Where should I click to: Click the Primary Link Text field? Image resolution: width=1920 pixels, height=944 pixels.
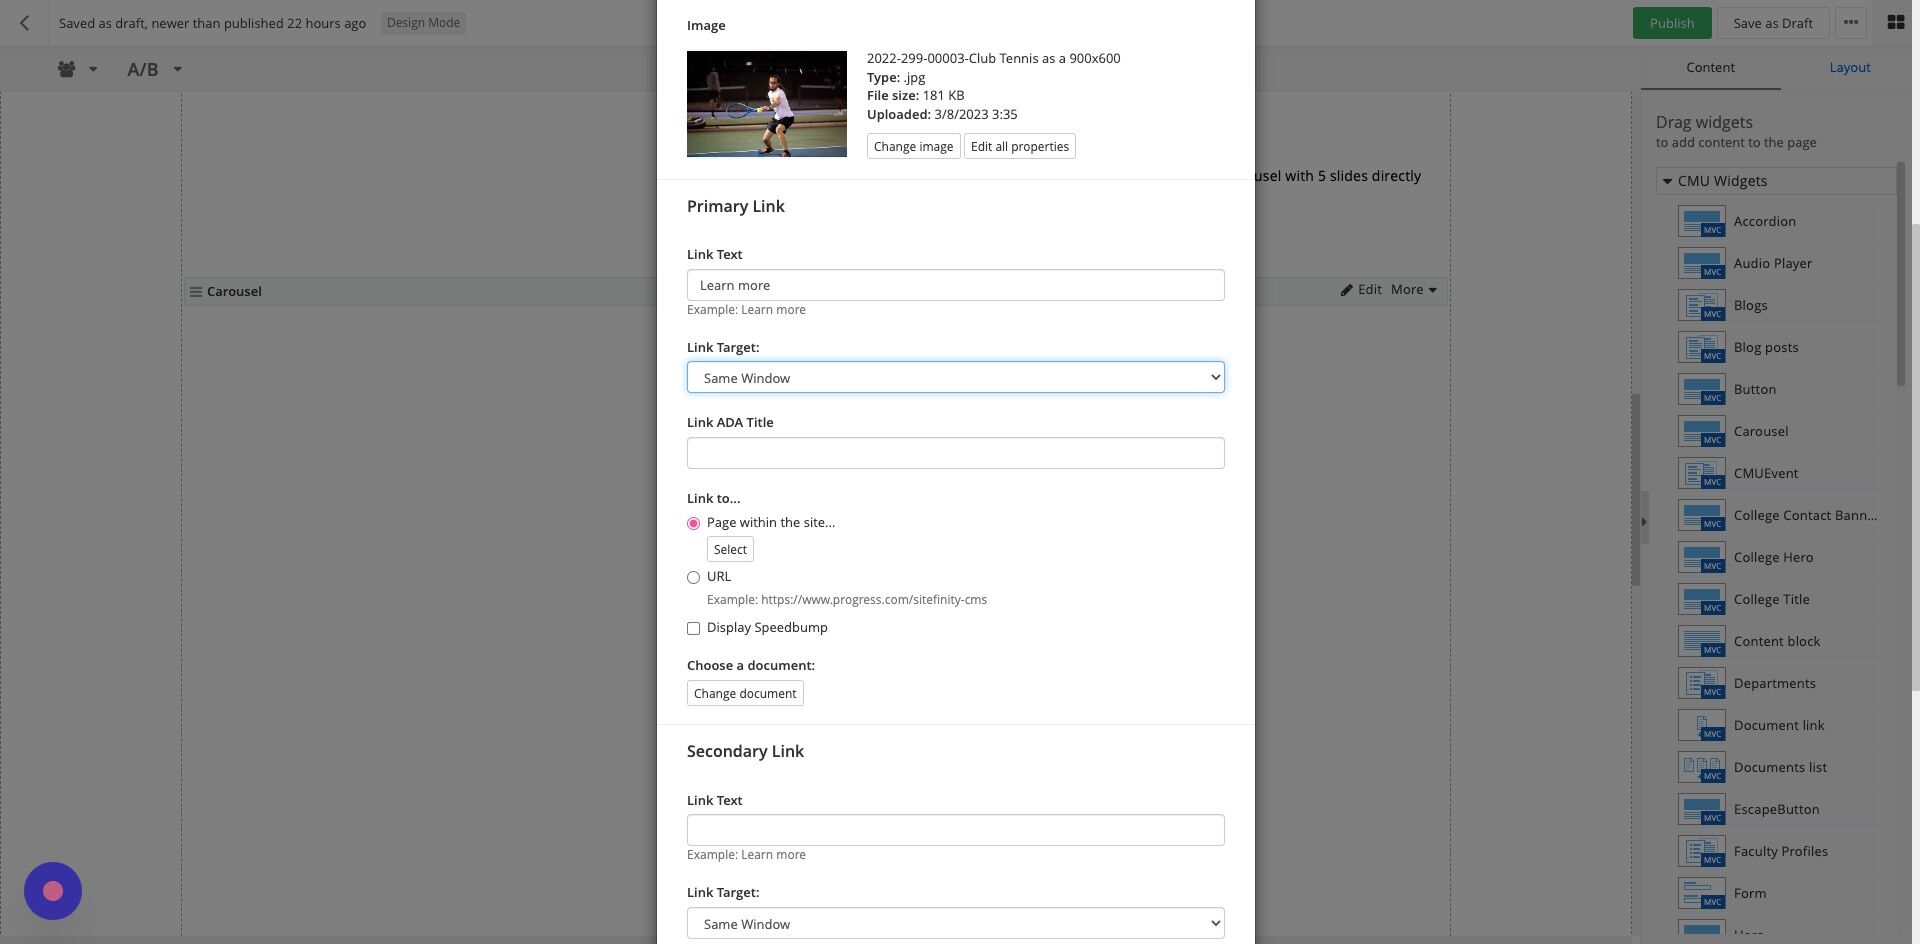click(955, 286)
